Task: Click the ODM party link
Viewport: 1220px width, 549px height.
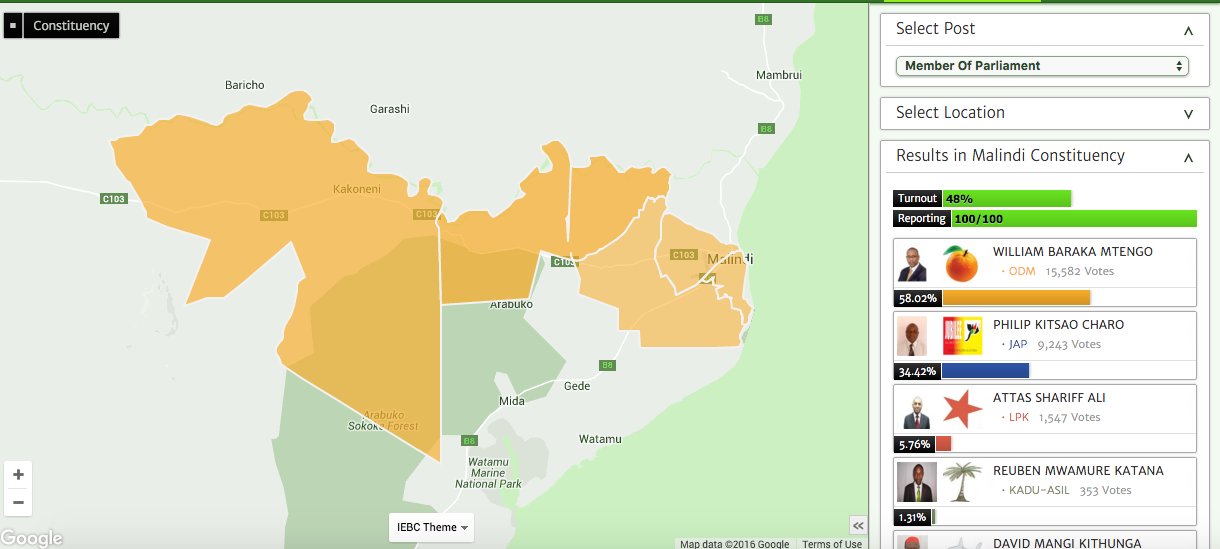Action: point(1022,271)
